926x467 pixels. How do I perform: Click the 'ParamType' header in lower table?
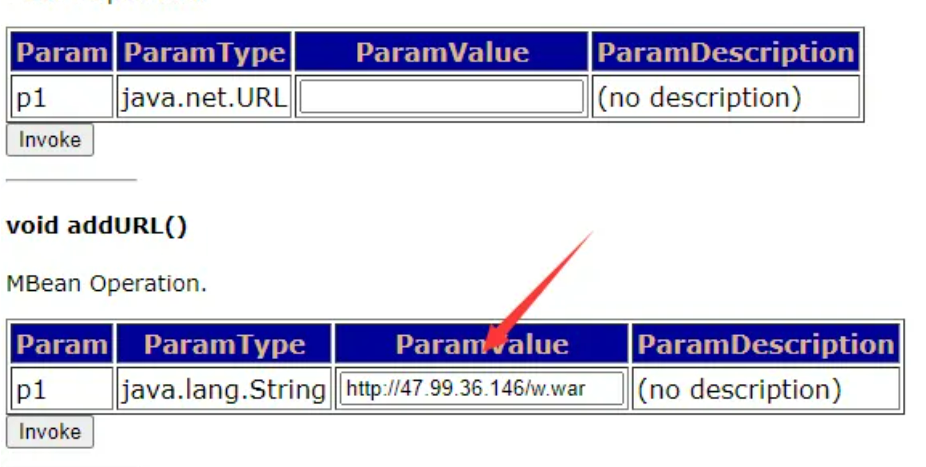[224, 344]
